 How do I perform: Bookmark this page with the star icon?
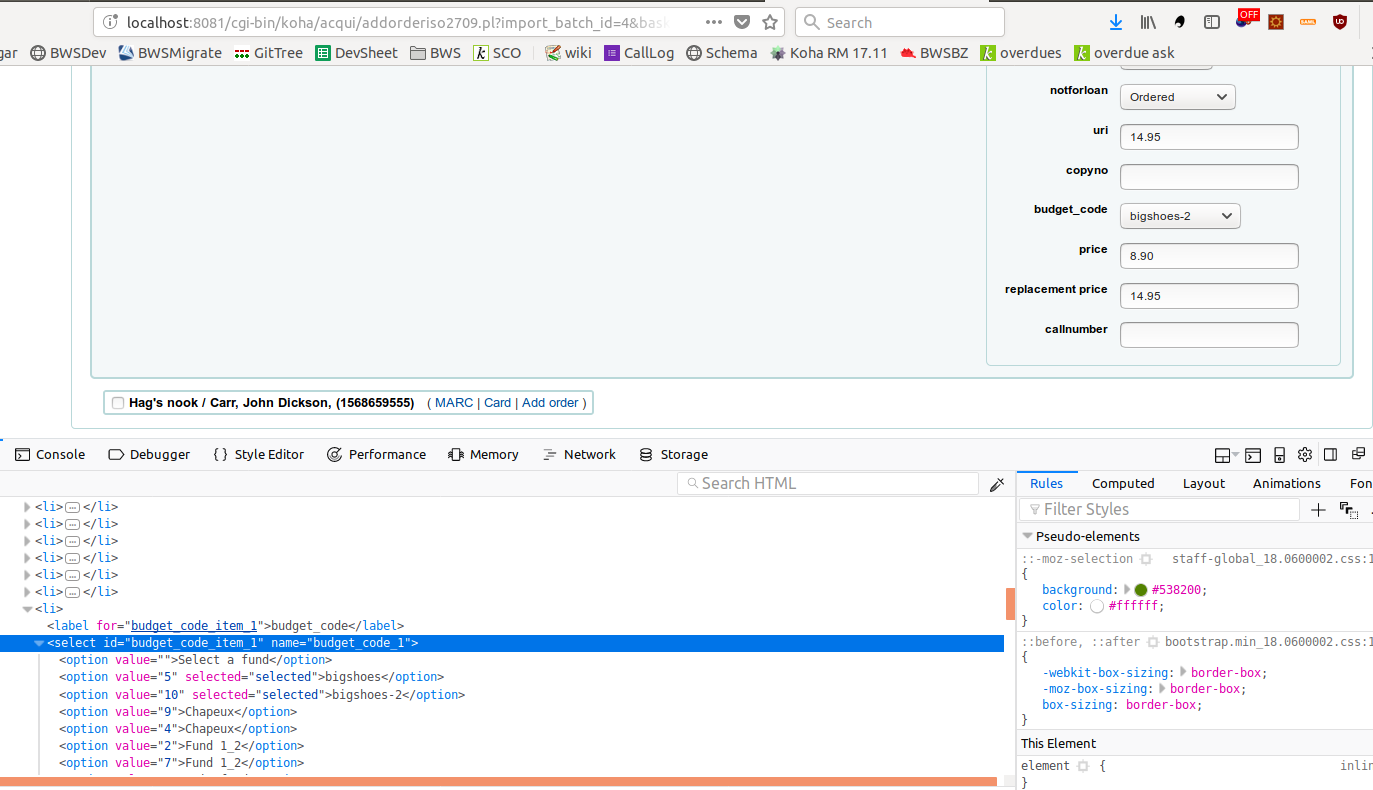point(770,22)
